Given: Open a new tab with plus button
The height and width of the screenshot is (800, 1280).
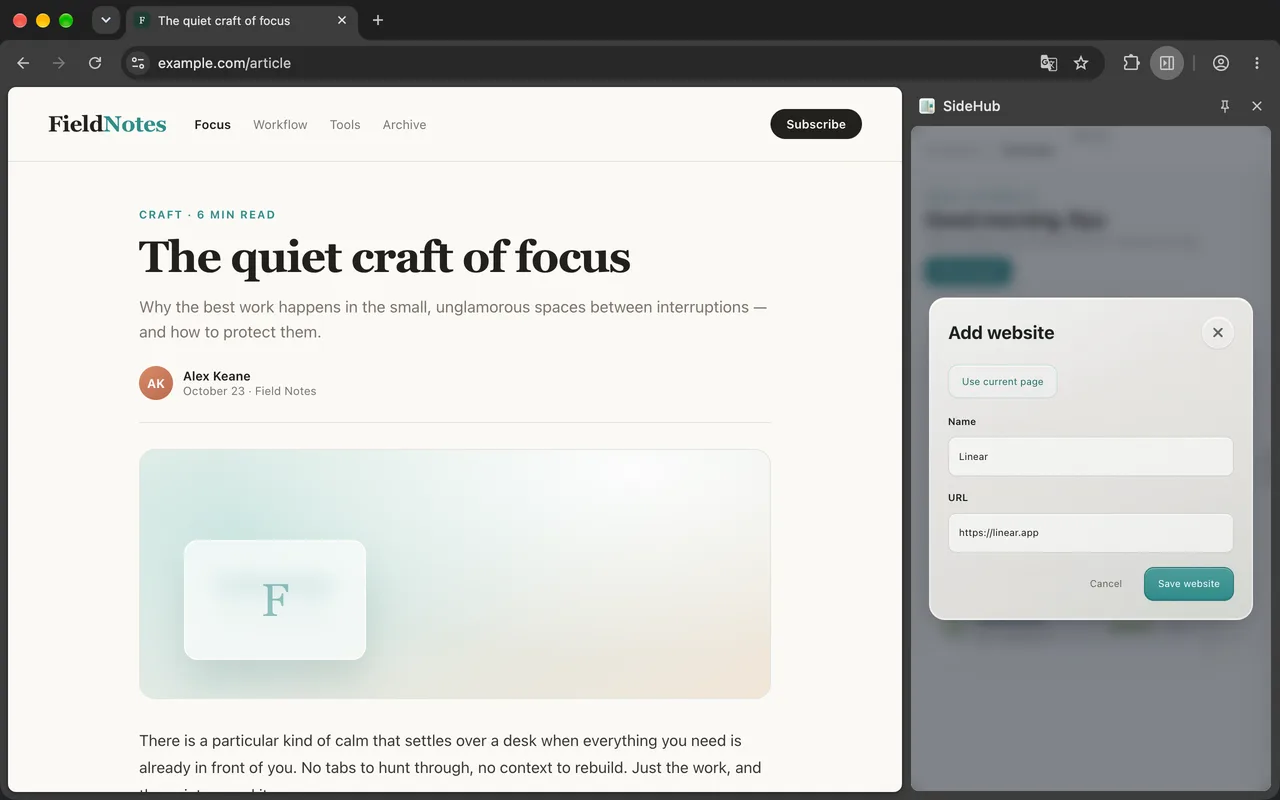Looking at the screenshot, I should tap(377, 20).
